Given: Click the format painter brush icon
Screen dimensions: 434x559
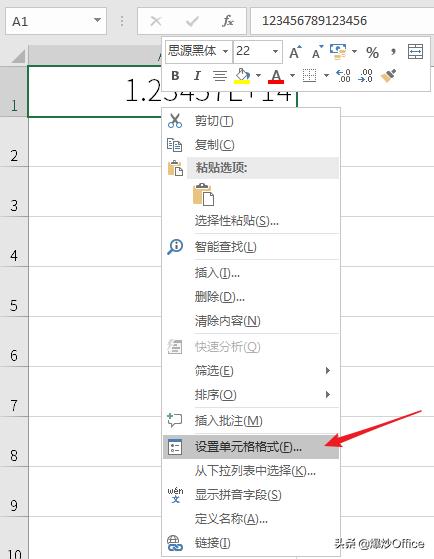Looking at the screenshot, I should coord(389,76).
